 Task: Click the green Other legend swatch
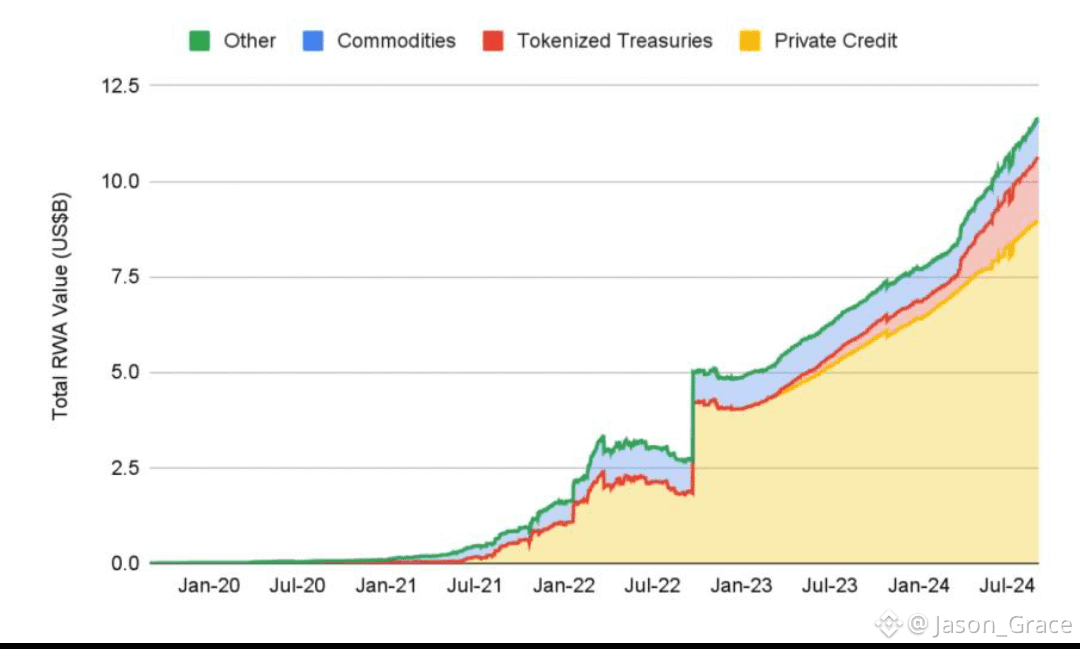pos(199,41)
